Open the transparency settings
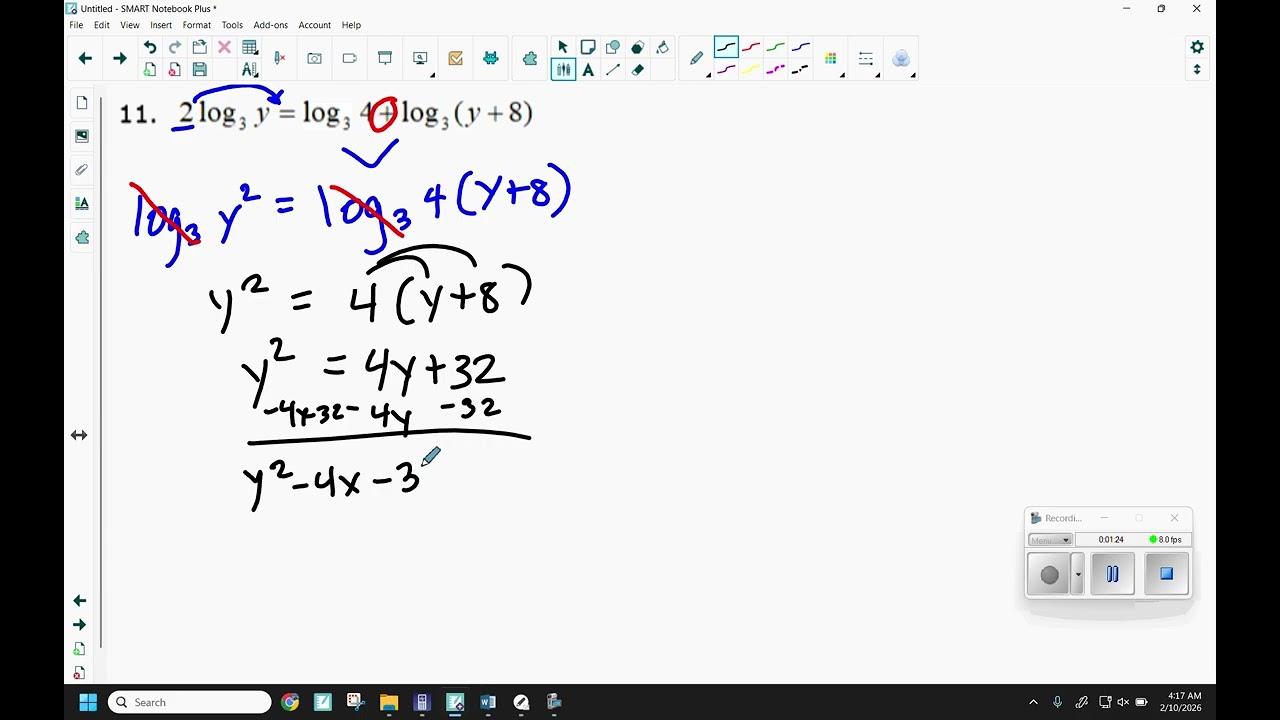1280x720 pixels. (x=901, y=59)
